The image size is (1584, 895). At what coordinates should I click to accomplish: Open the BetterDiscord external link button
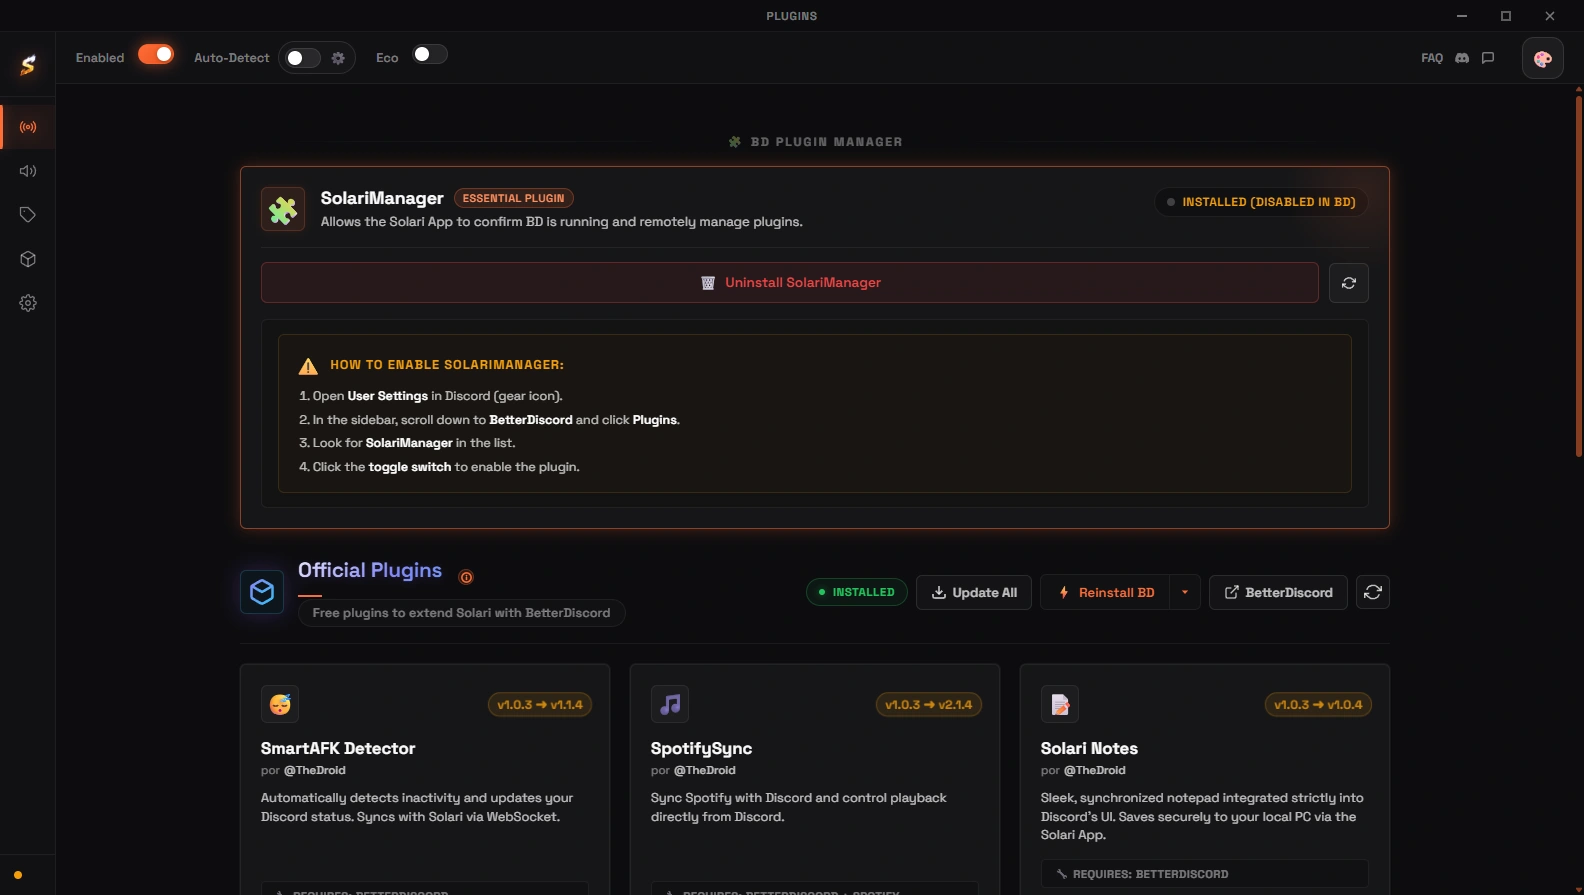point(1278,592)
